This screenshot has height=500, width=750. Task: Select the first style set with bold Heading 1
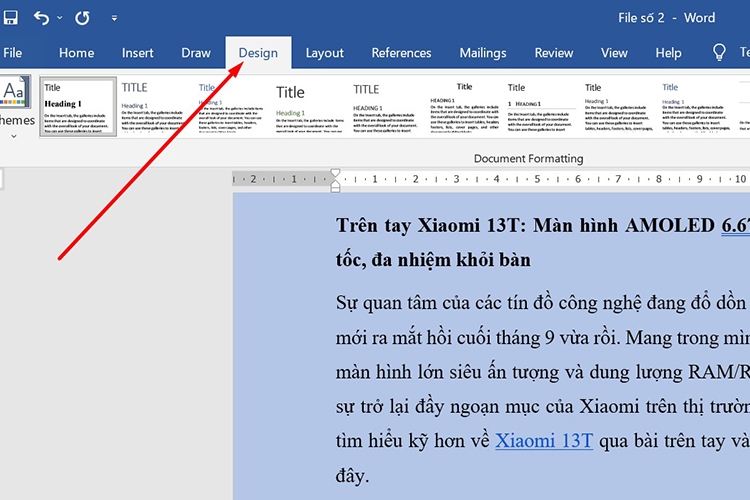[x=78, y=107]
